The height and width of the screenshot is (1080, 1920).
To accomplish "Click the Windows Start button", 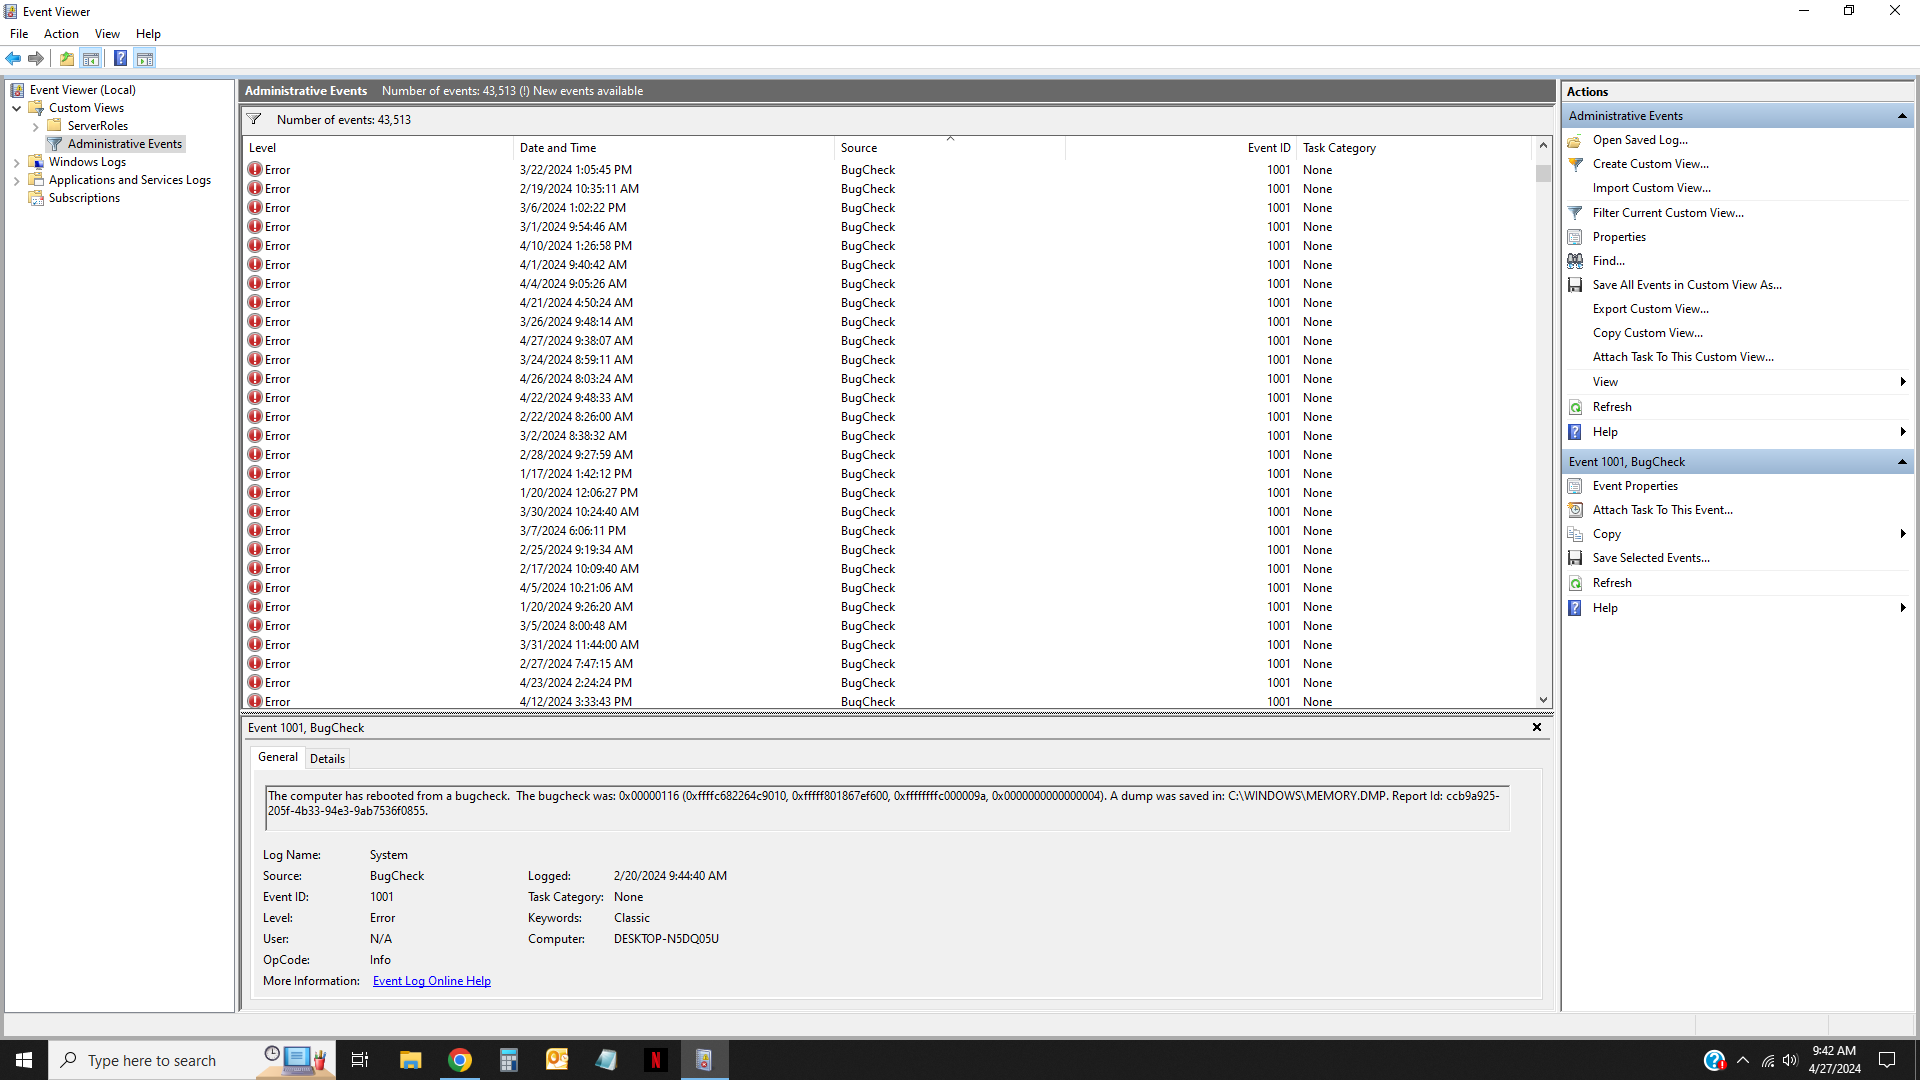I will click(x=24, y=1060).
